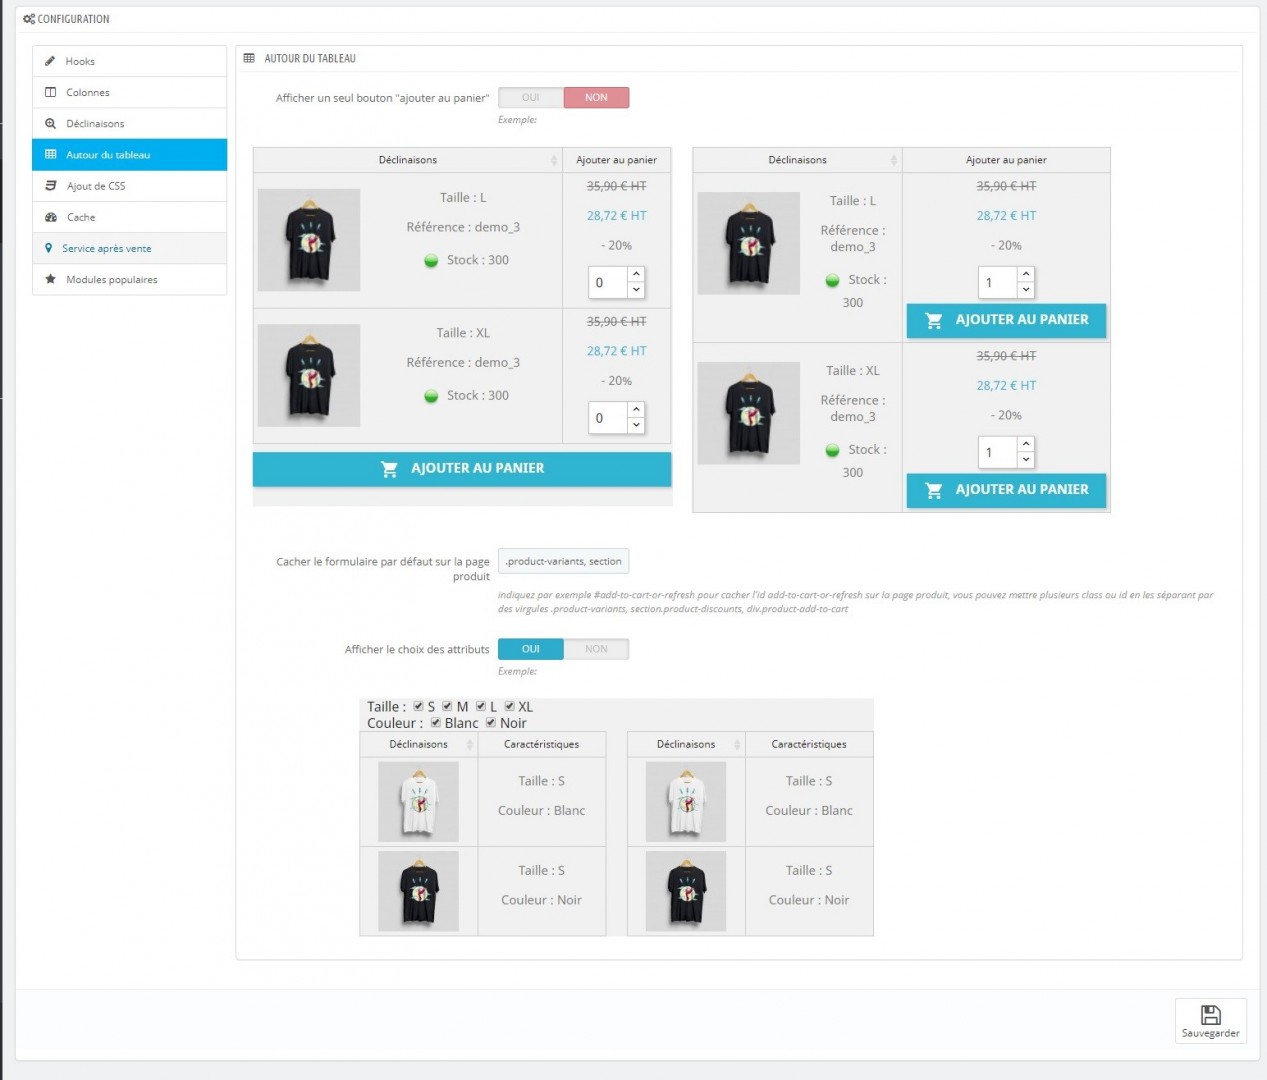
Task: Click the Déclinaisons magnifier icon
Action: pyautogui.click(x=51, y=124)
